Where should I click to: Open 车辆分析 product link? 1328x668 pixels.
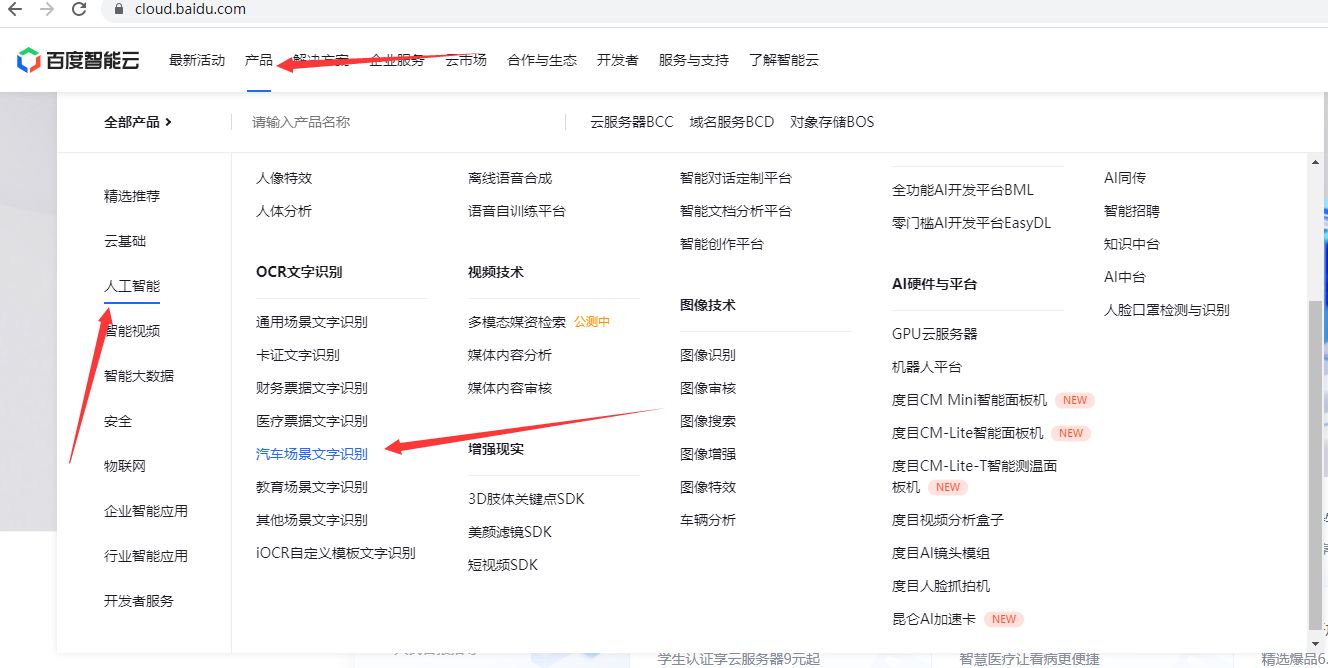point(708,520)
